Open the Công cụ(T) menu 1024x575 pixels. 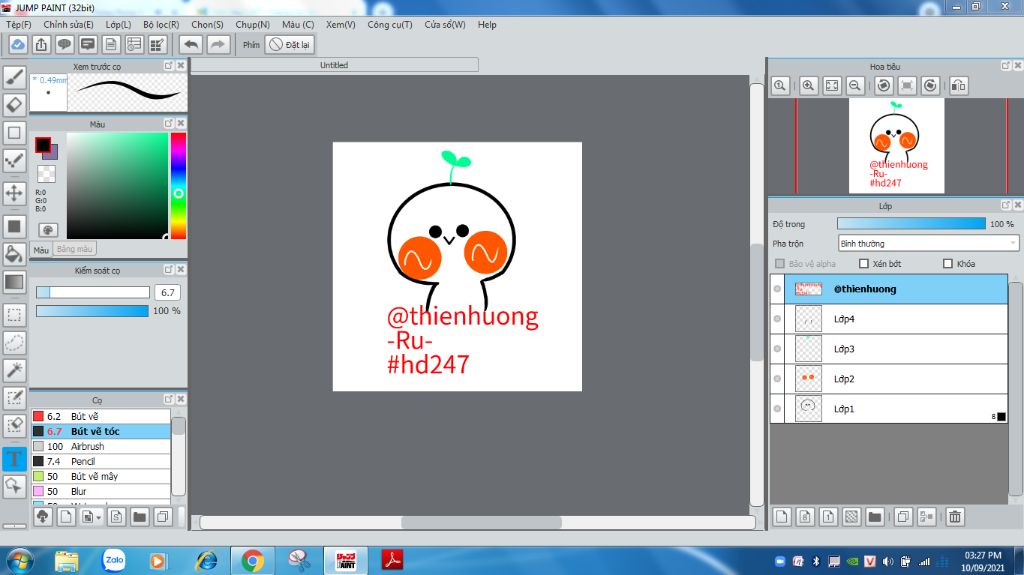coord(390,25)
